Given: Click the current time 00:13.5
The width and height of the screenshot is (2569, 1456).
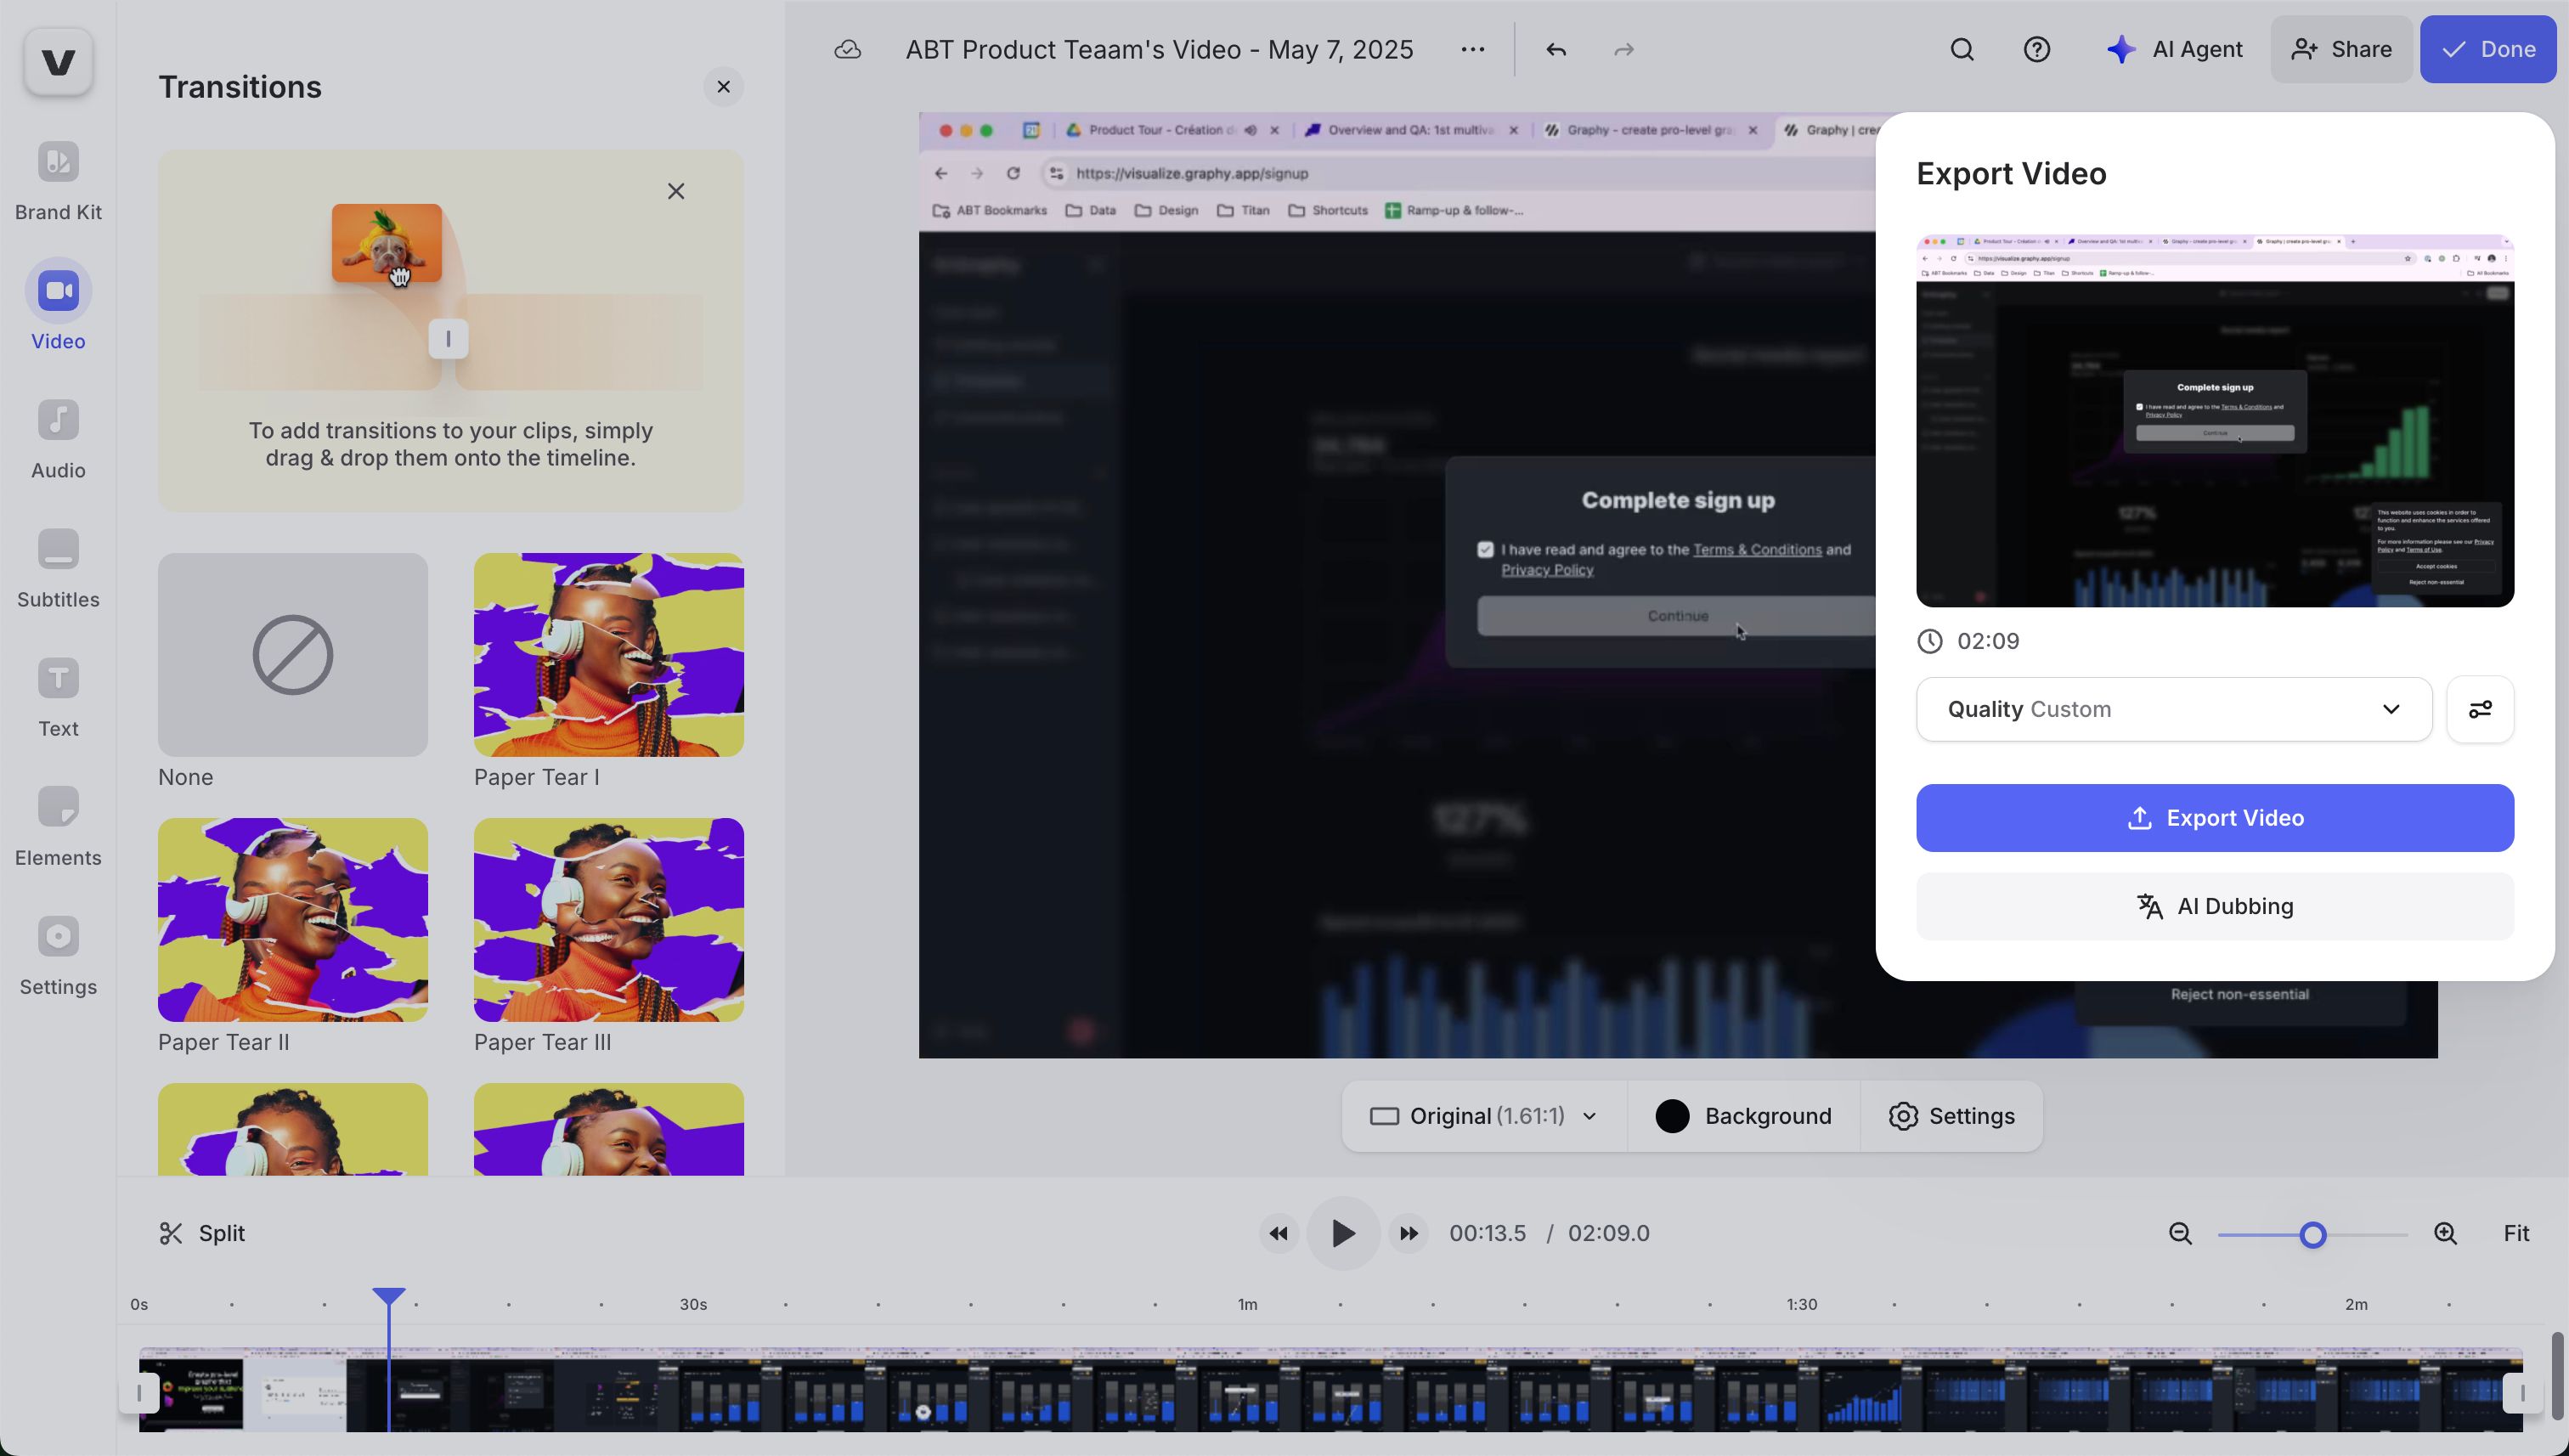Looking at the screenshot, I should [1488, 1234].
